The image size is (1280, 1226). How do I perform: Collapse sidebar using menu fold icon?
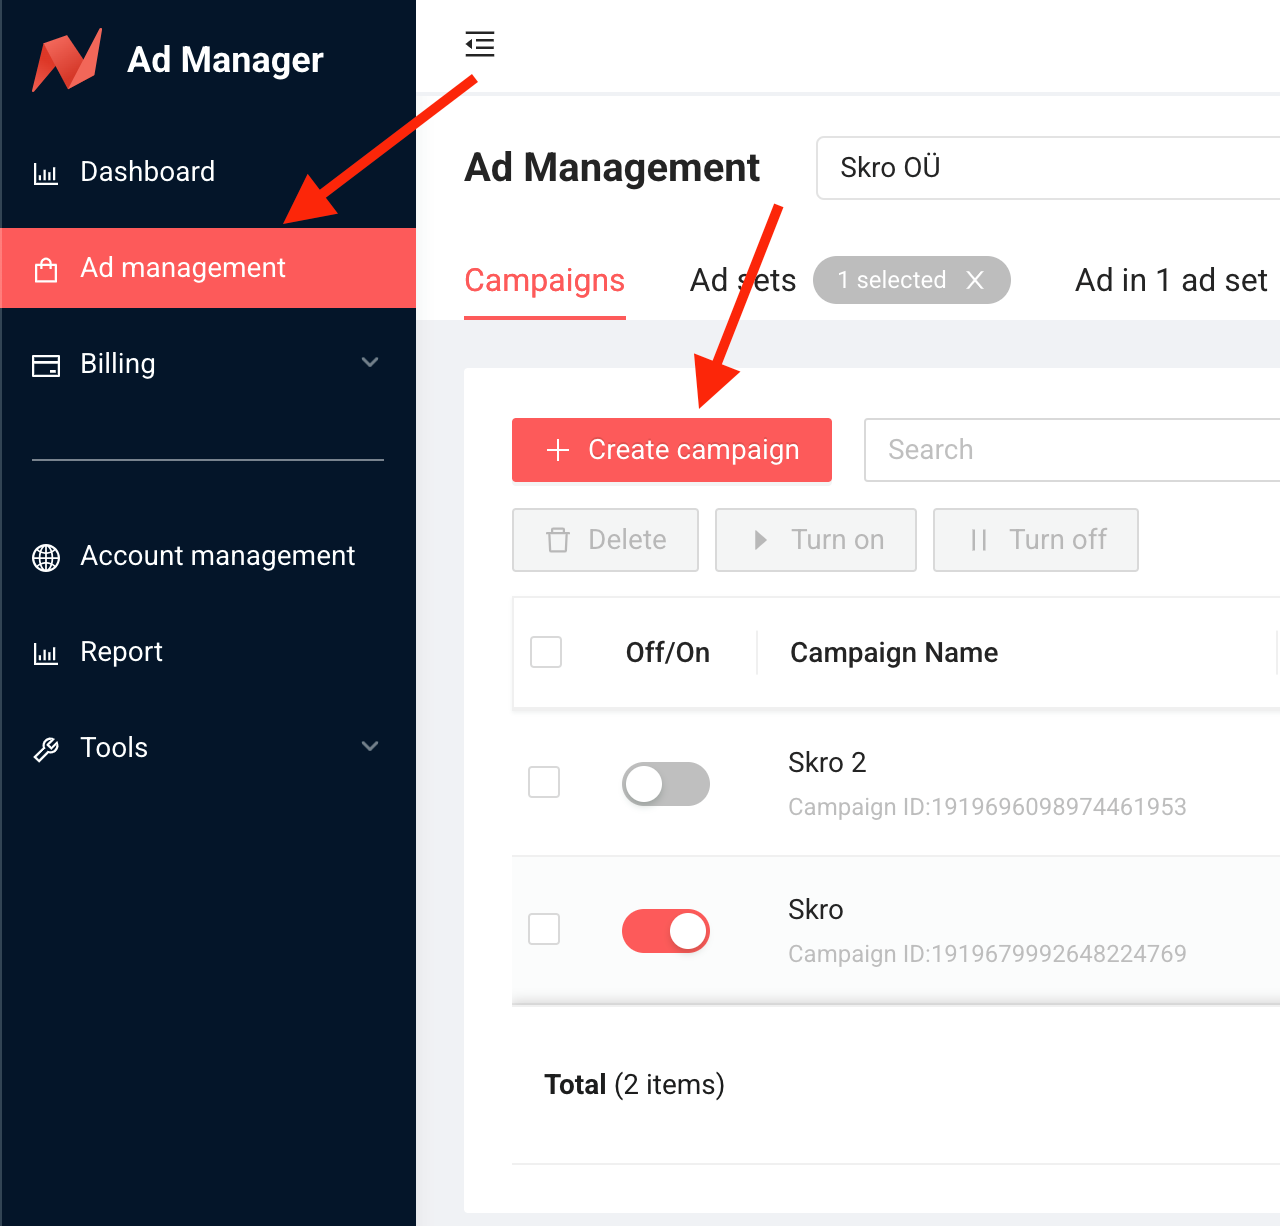[480, 44]
